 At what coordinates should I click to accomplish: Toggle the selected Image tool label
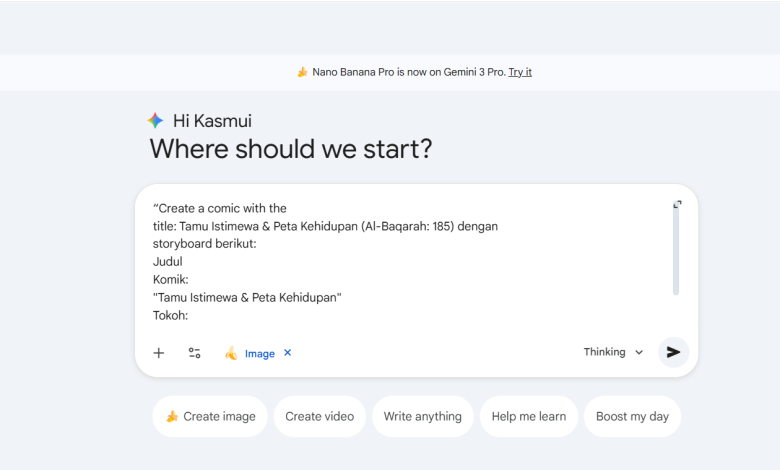click(259, 353)
